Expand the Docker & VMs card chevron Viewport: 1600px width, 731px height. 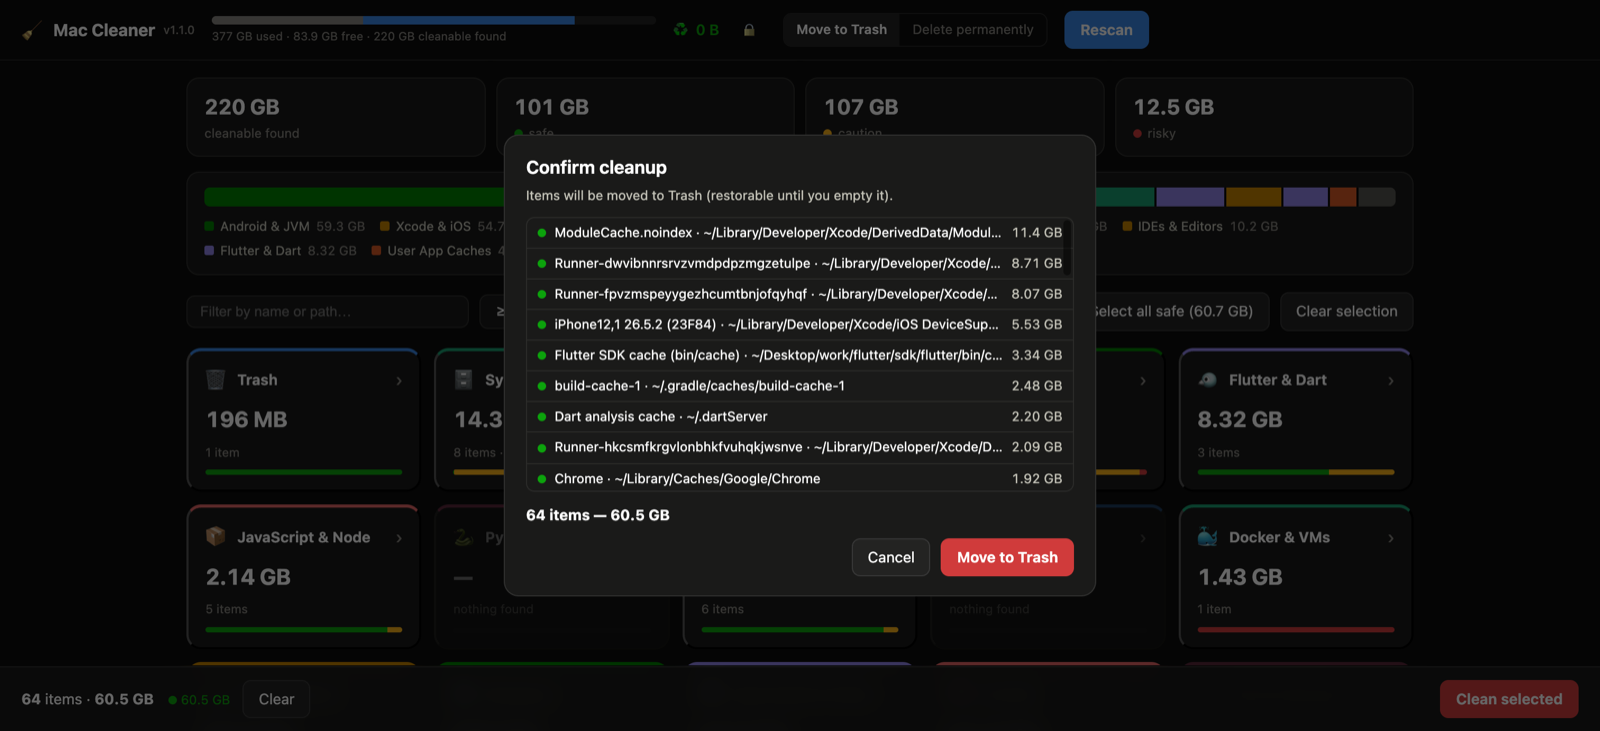tap(1391, 538)
